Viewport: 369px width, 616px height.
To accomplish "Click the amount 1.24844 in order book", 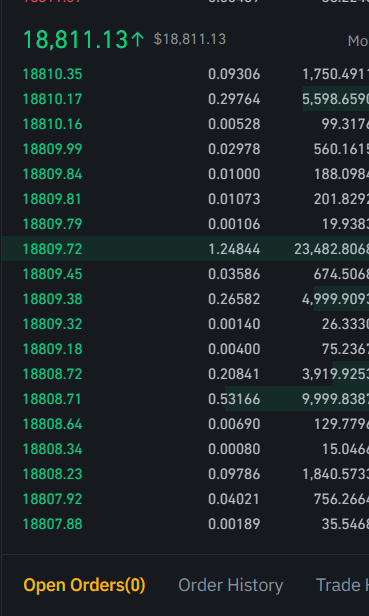I will coord(234,249).
